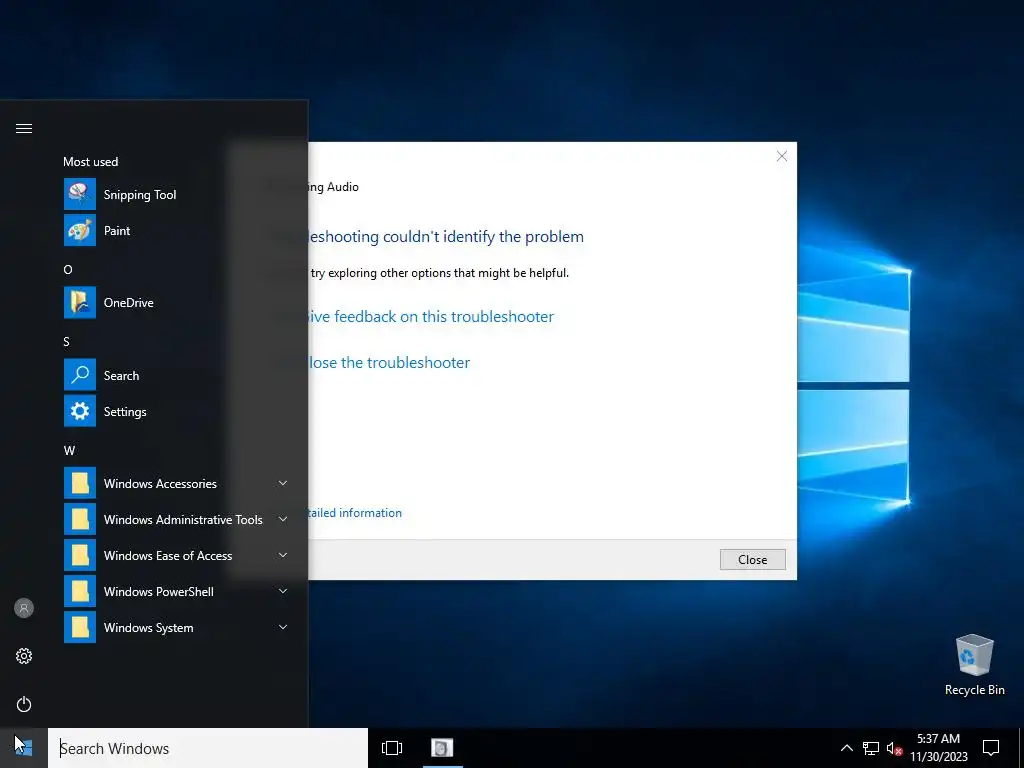1024x768 pixels.
Task: Select the Recycle Bin desktop icon
Action: (x=974, y=665)
